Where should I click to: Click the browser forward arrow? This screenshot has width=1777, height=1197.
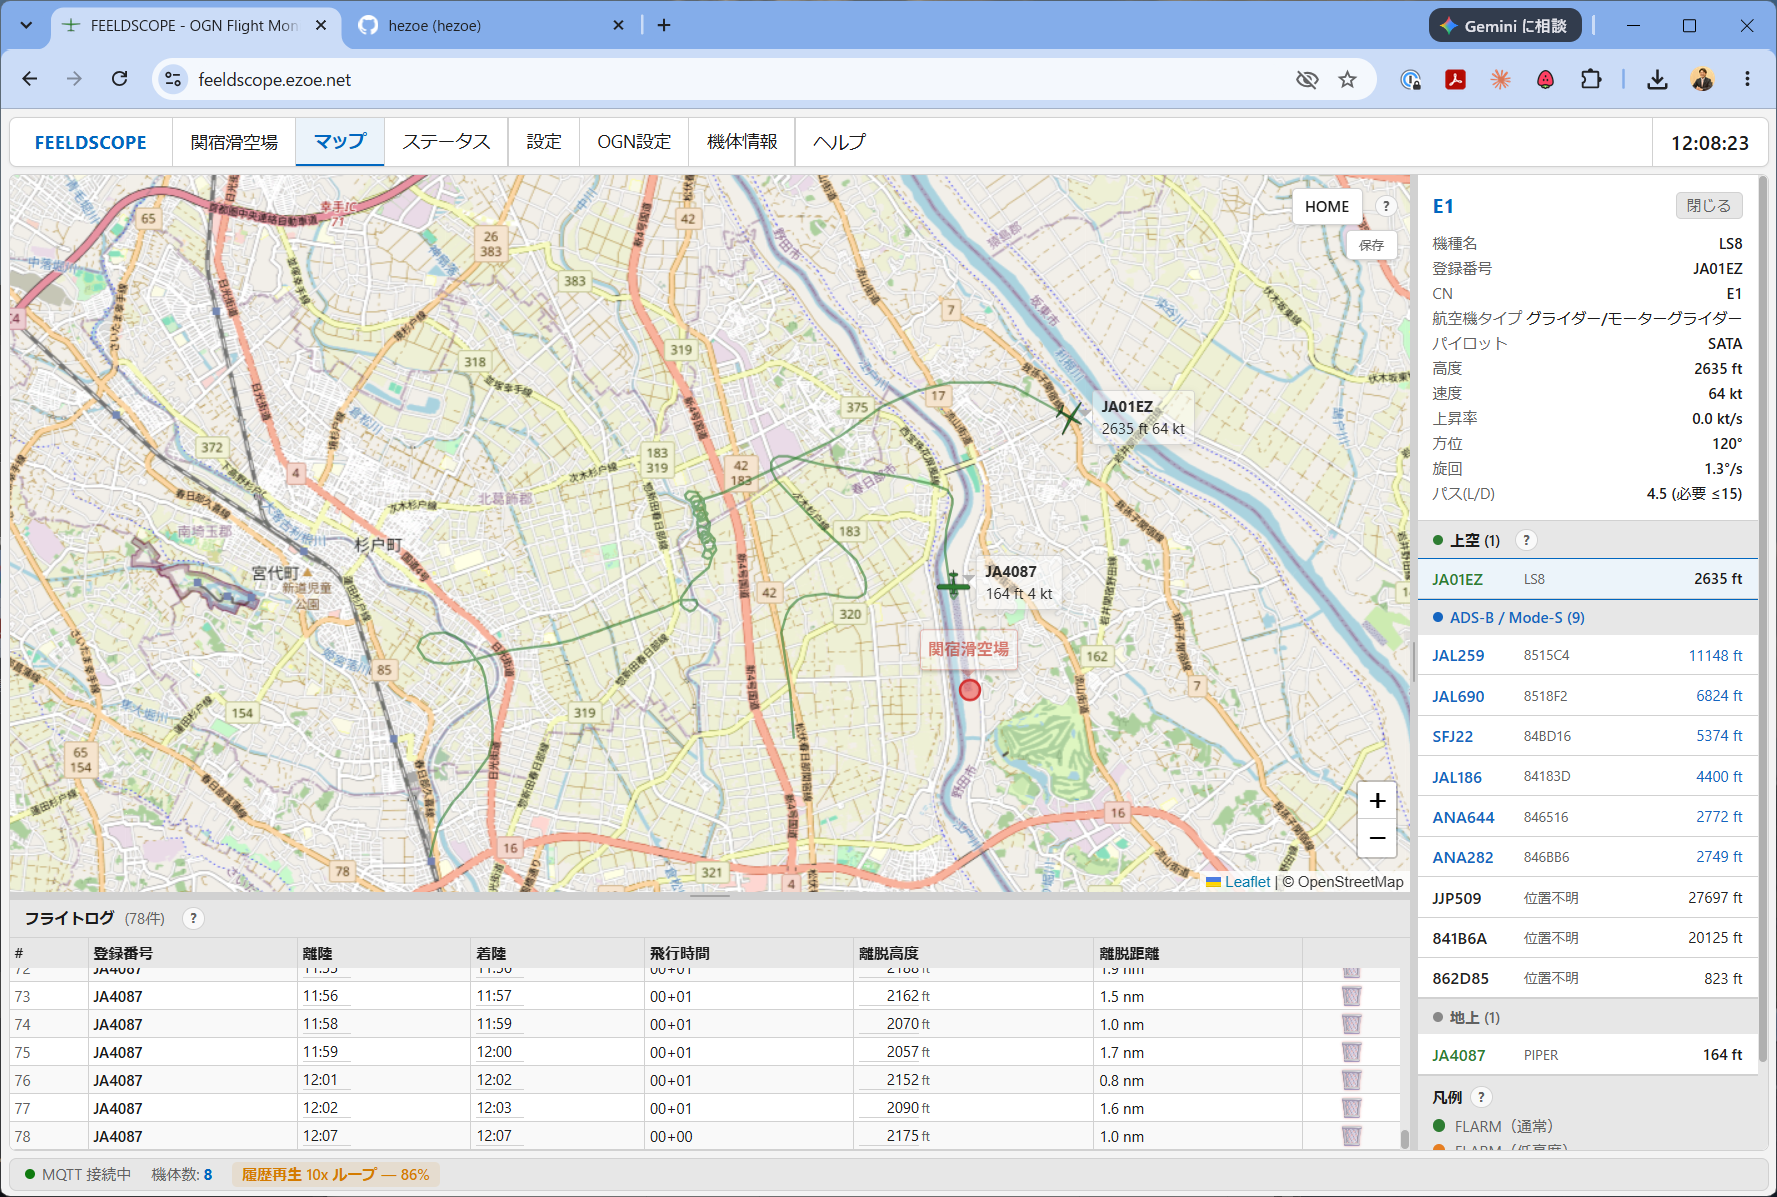coord(74,79)
